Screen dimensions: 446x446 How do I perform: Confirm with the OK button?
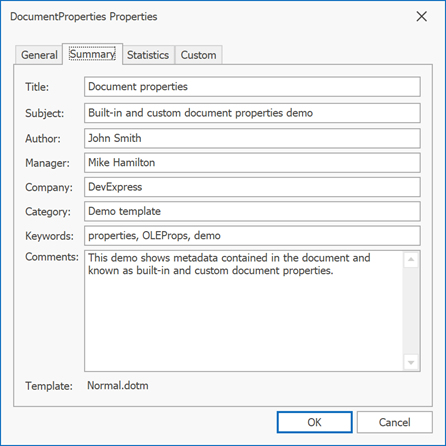click(x=314, y=422)
